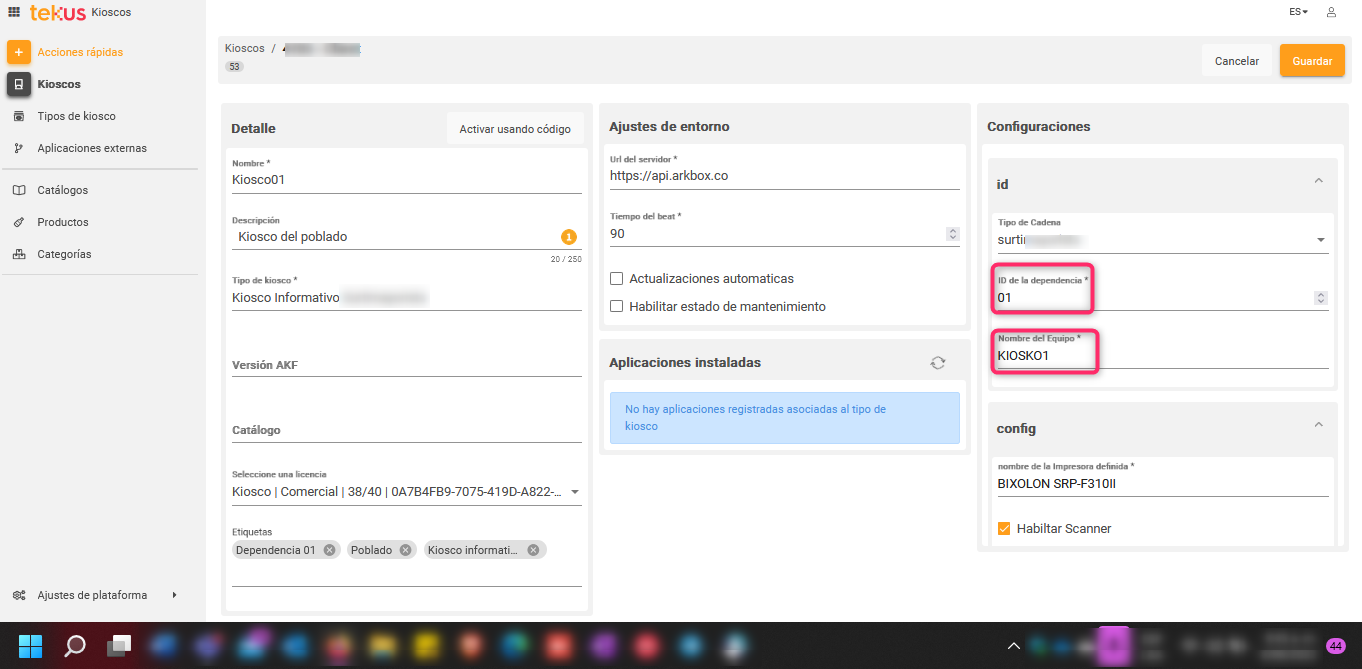Image resolution: width=1362 pixels, height=669 pixels.
Task: Remove the Poblado tag
Action: point(405,550)
